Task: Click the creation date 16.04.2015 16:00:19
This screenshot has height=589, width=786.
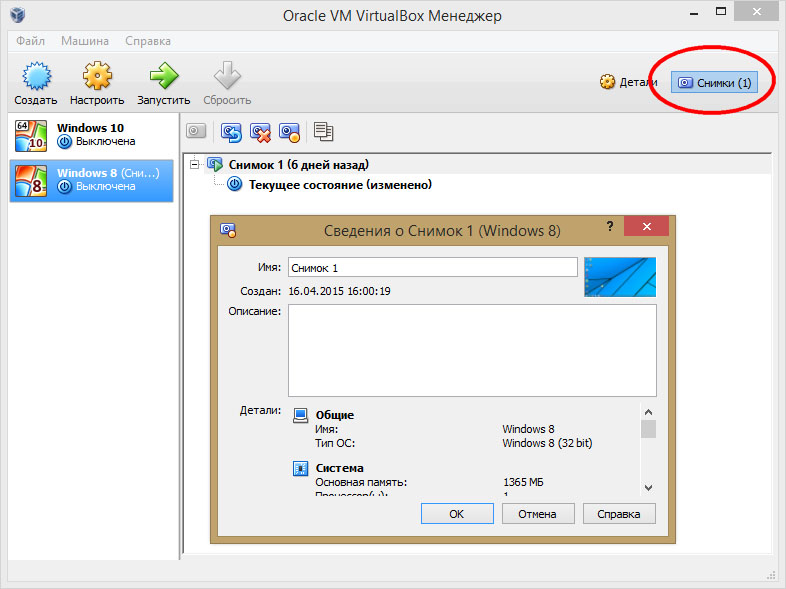Action: [339, 291]
